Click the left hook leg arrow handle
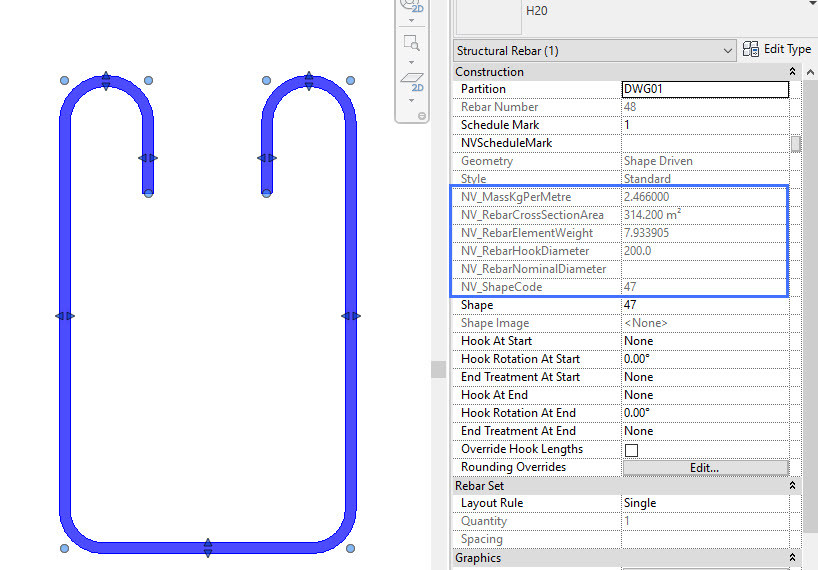Viewport: 818px width, 570px height. [x=148, y=158]
